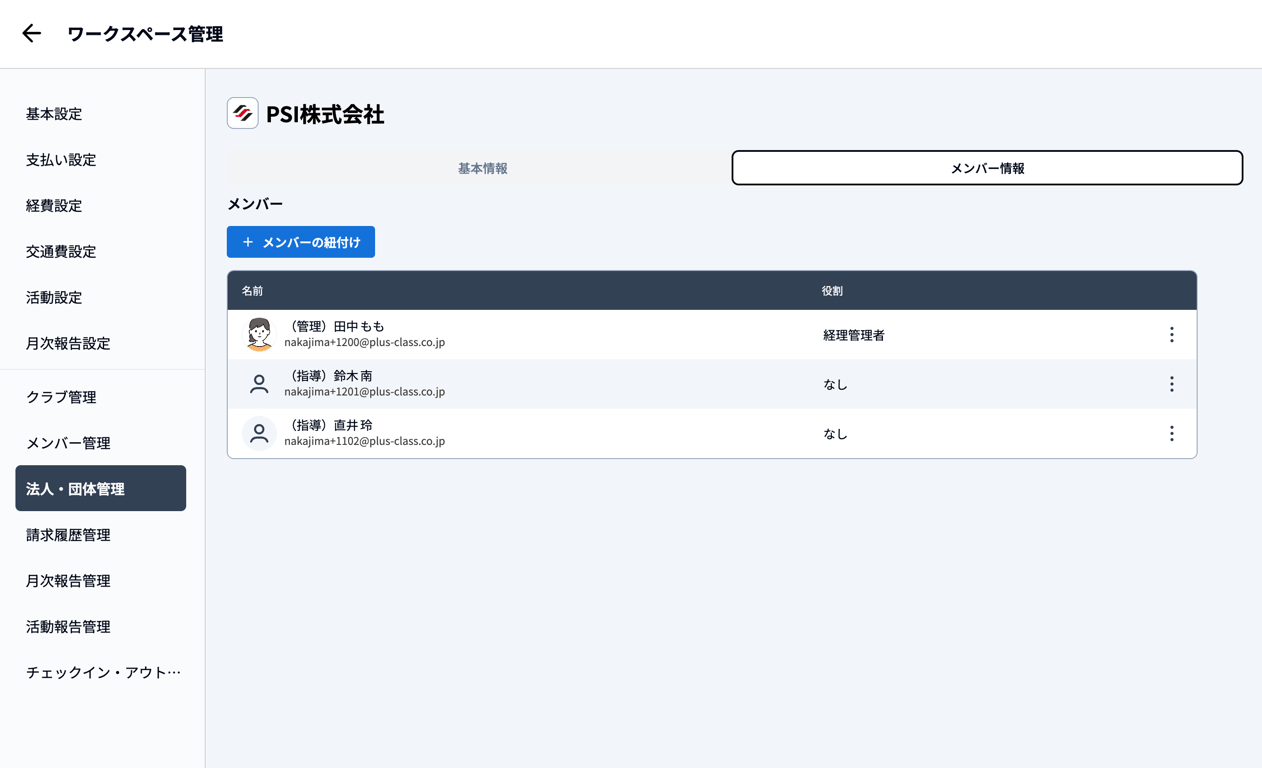
Task: Click the 名前 column header
Action: [x=252, y=291]
